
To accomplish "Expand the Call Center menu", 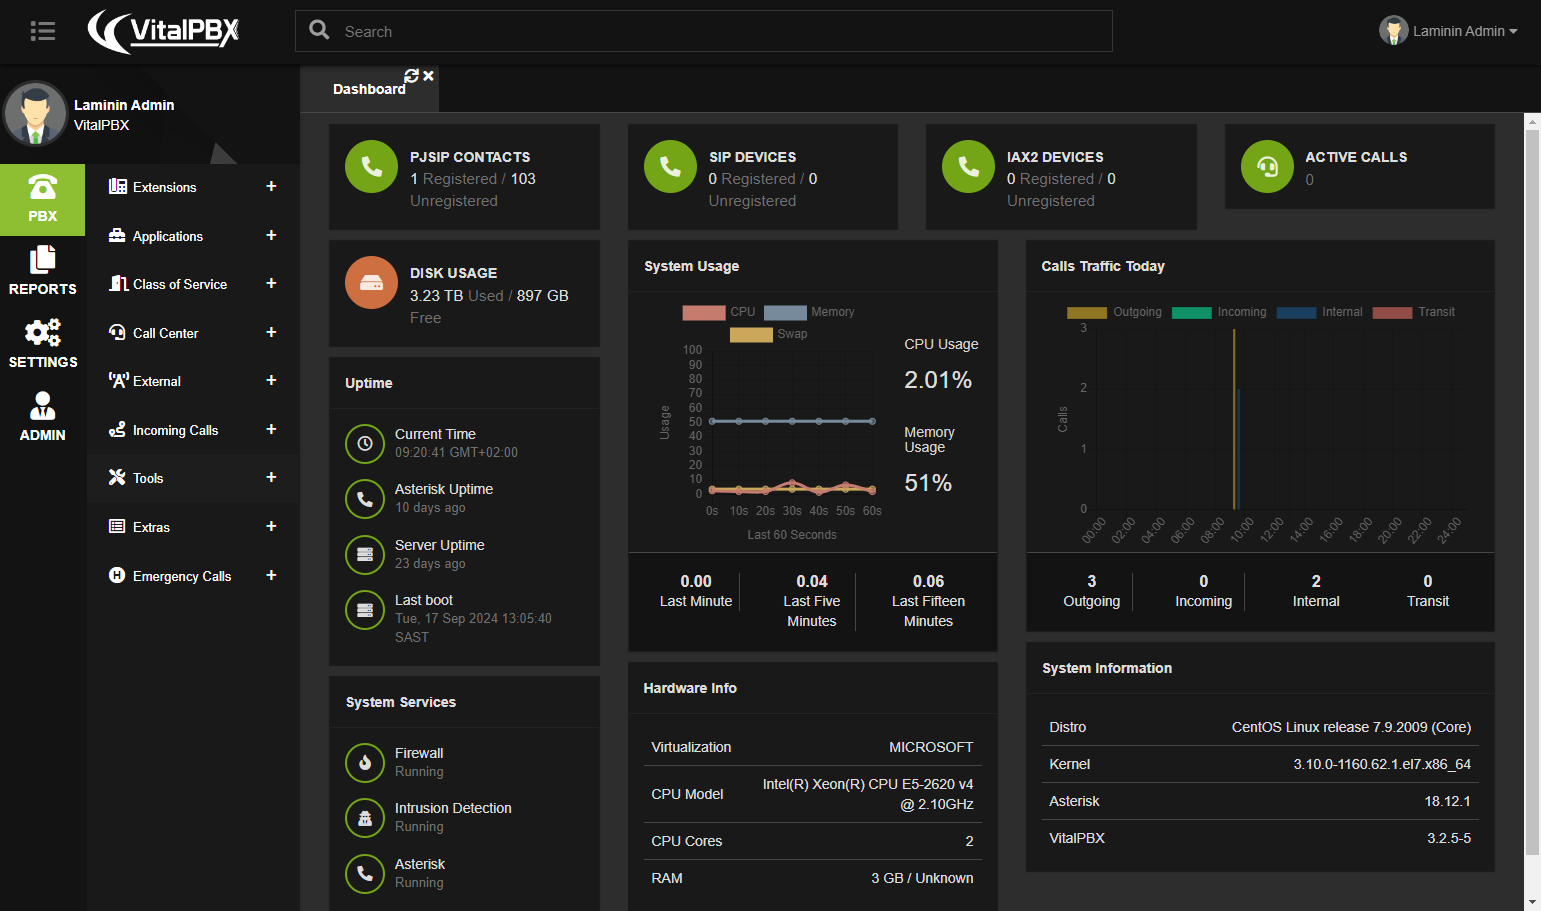I will coord(271,332).
